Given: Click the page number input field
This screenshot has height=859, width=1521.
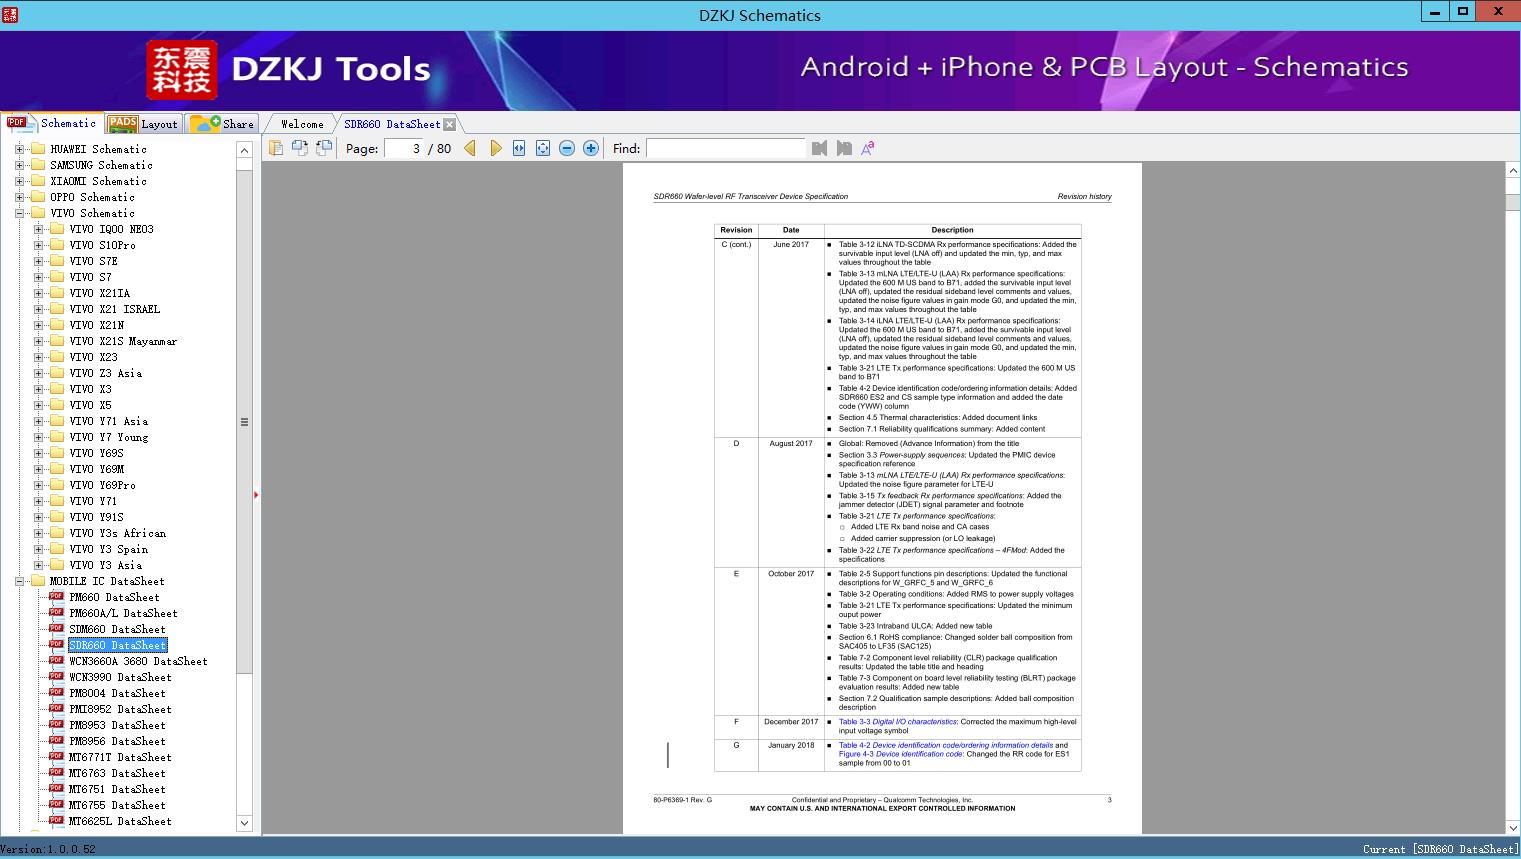Looking at the screenshot, I should pos(405,149).
